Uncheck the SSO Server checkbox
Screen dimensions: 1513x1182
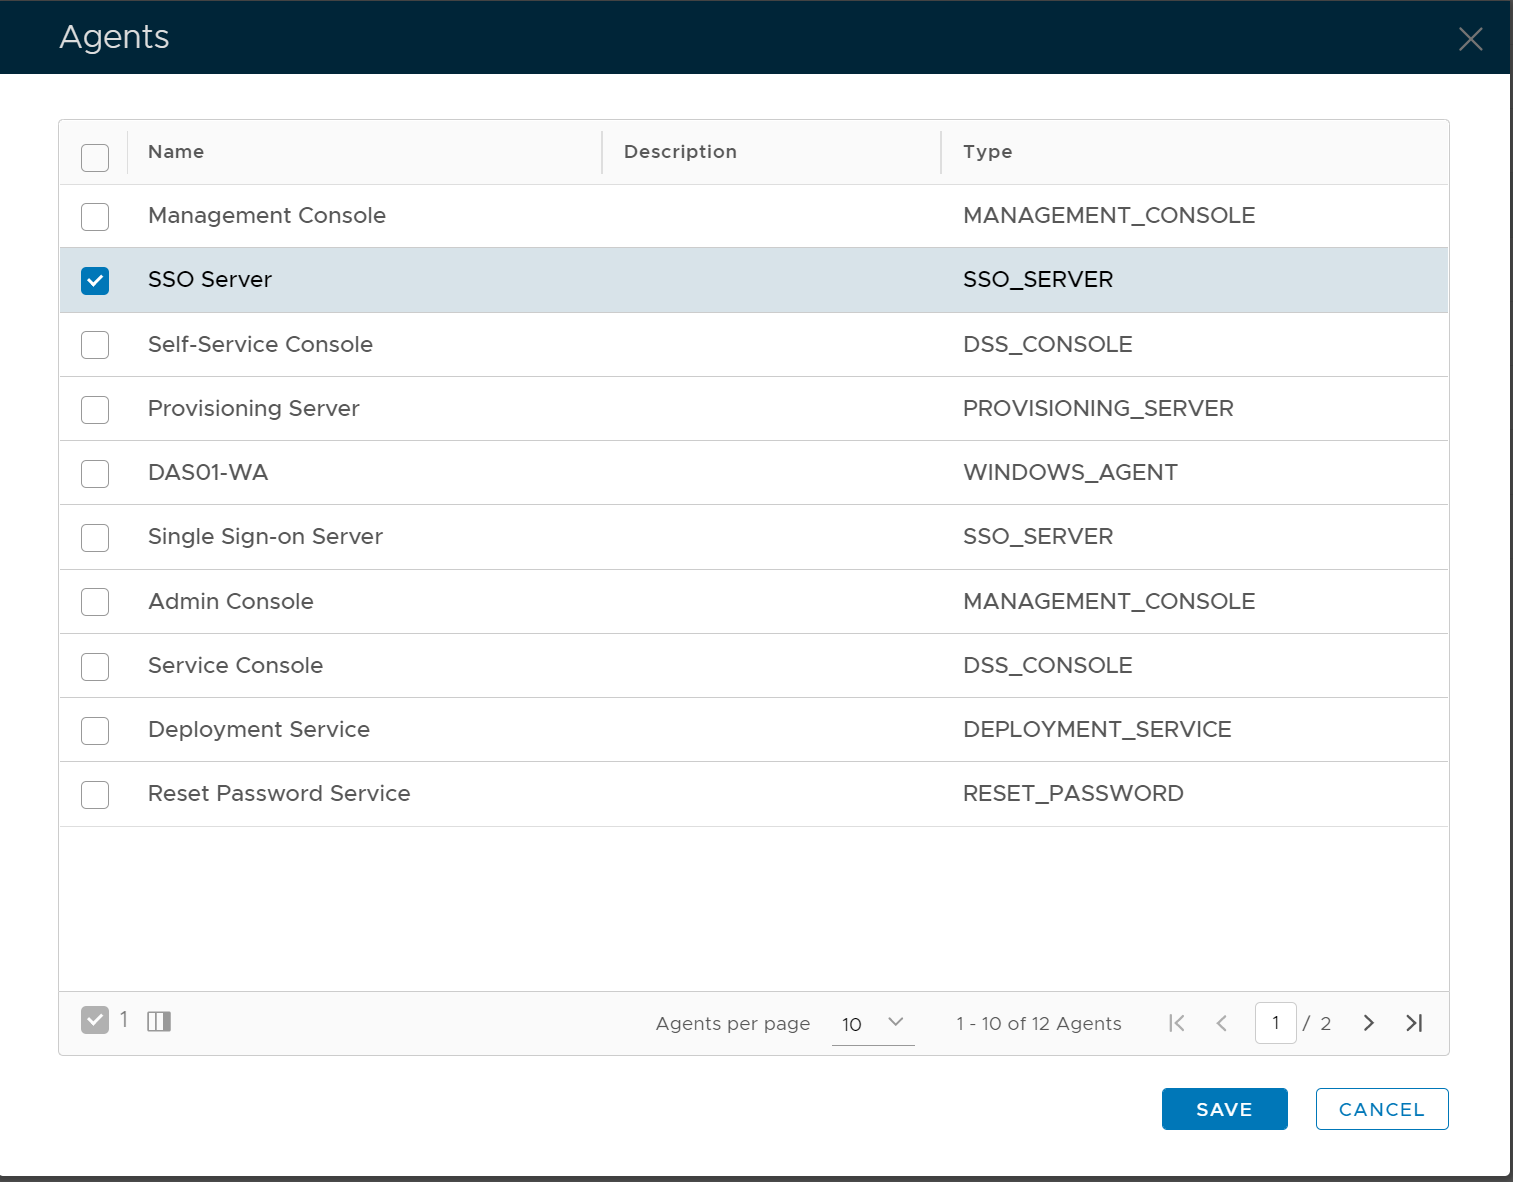(x=95, y=281)
